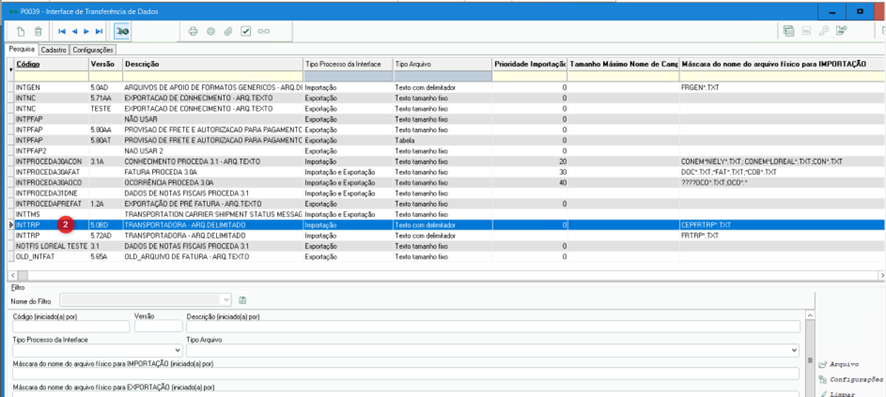Click the Máscara IMPORTAÇÃO filter input field
The width and height of the screenshot is (886, 397).
coord(405,373)
